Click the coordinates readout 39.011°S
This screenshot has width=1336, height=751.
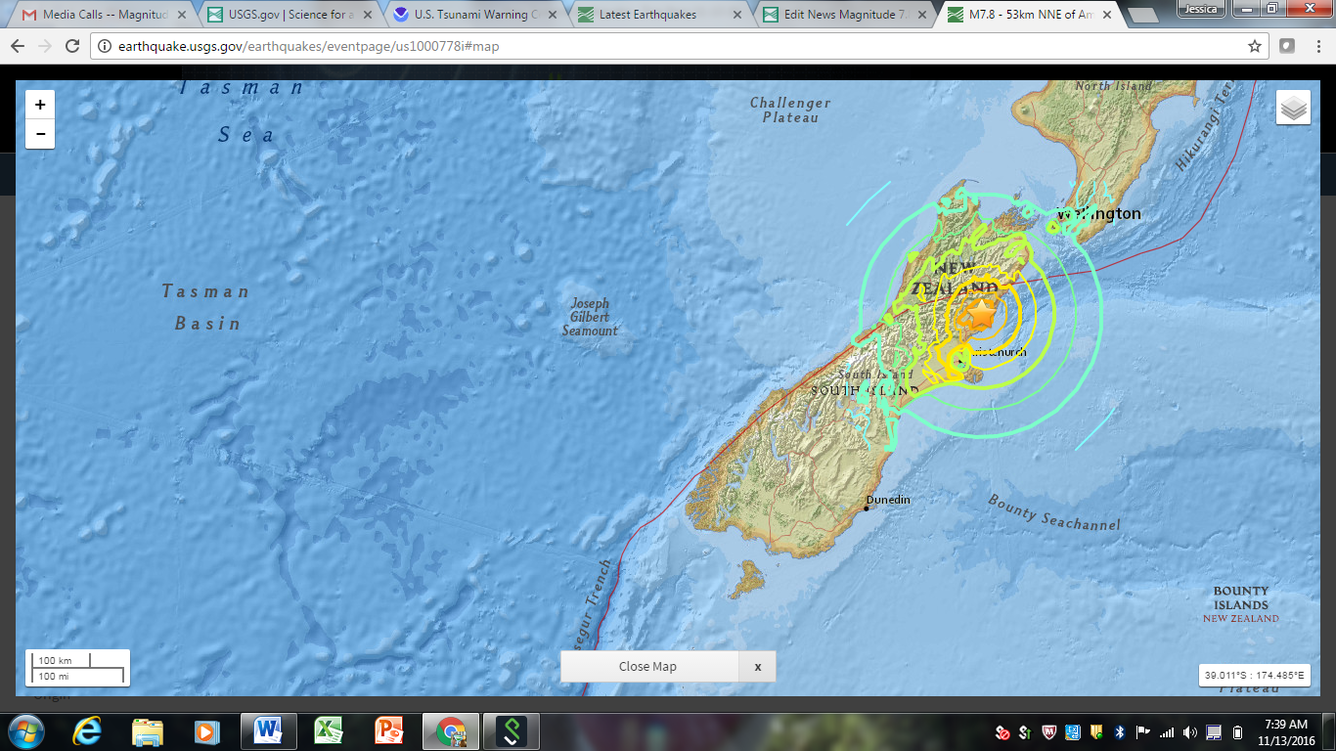1254,675
